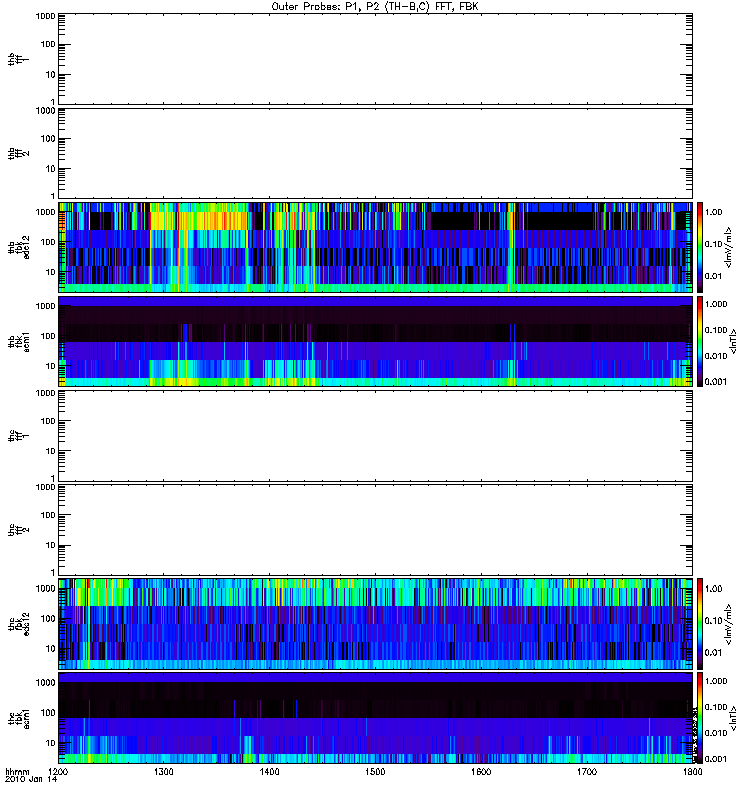
Task: Click the '<|mV/m|>' unit label of thc edc12 color bar
Action: [729, 623]
